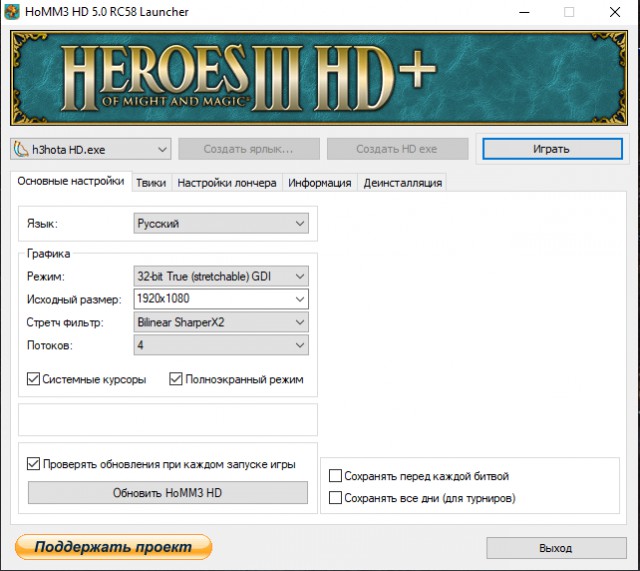Screen dimensions: 640x571
Task: Open the Информация tab
Action: (320, 183)
